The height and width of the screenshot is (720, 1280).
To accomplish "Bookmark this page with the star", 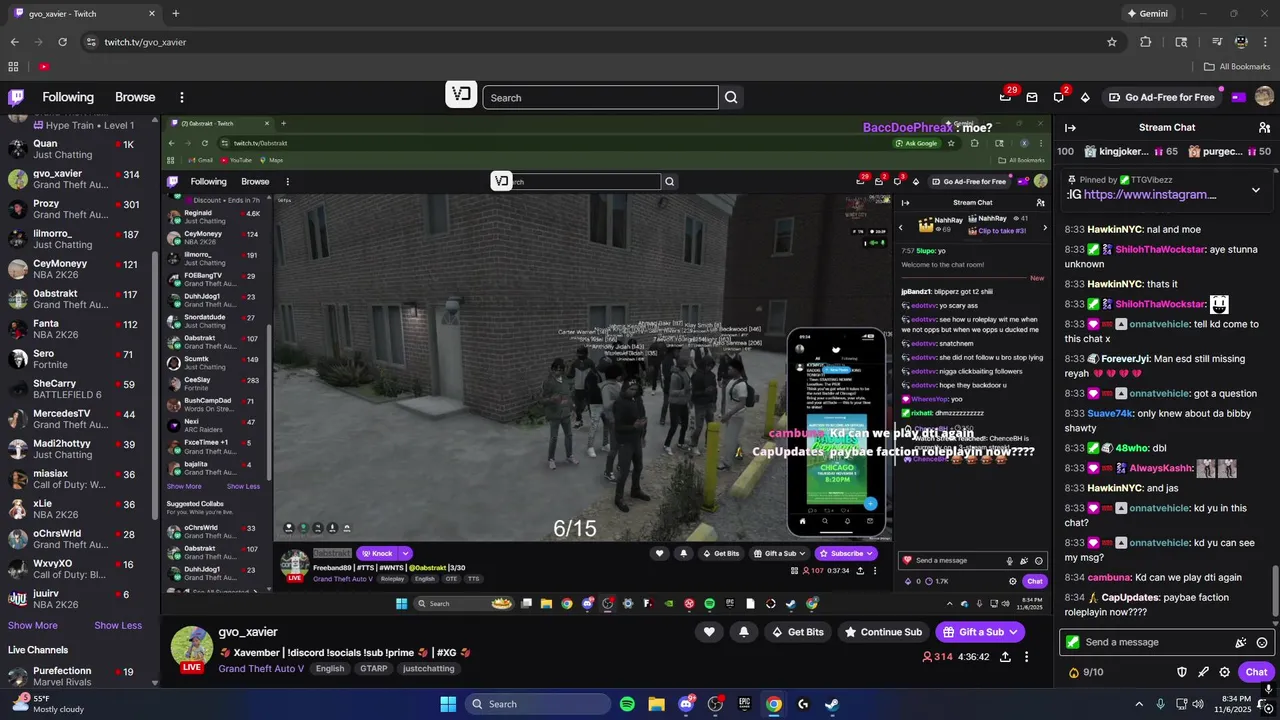I will 1111,42.
